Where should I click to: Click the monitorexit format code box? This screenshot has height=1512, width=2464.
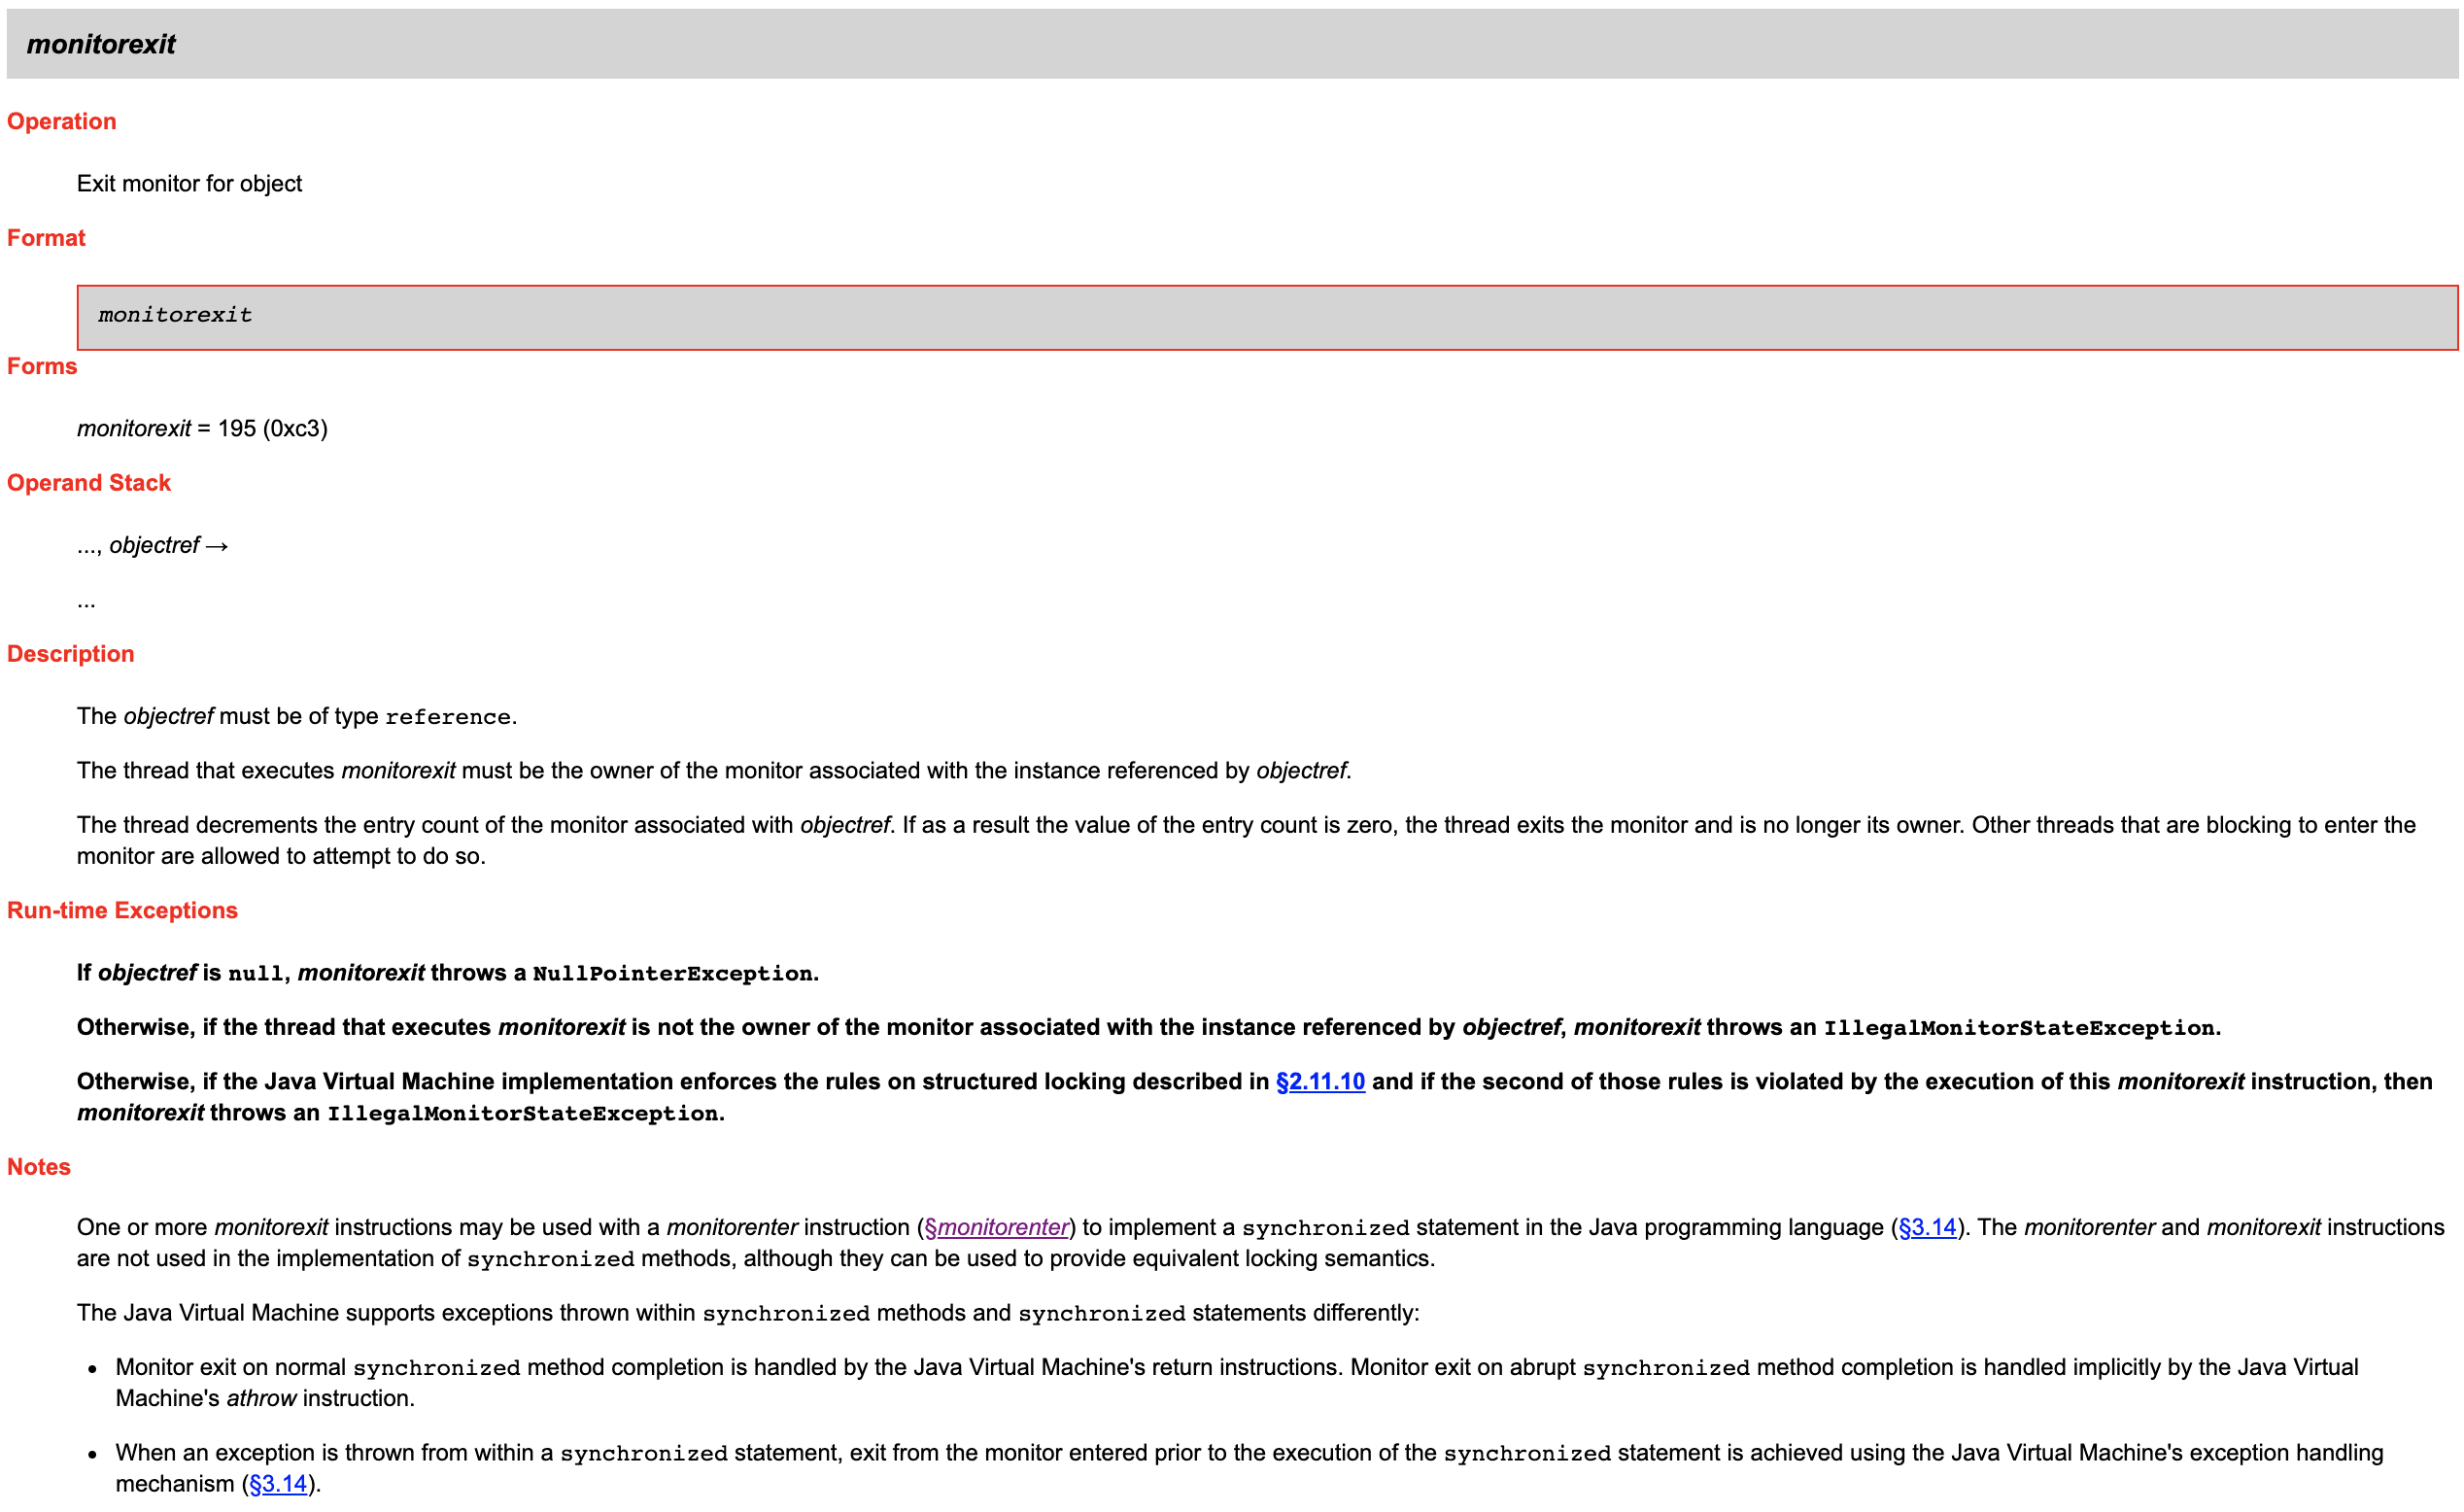tap(175, 316)
